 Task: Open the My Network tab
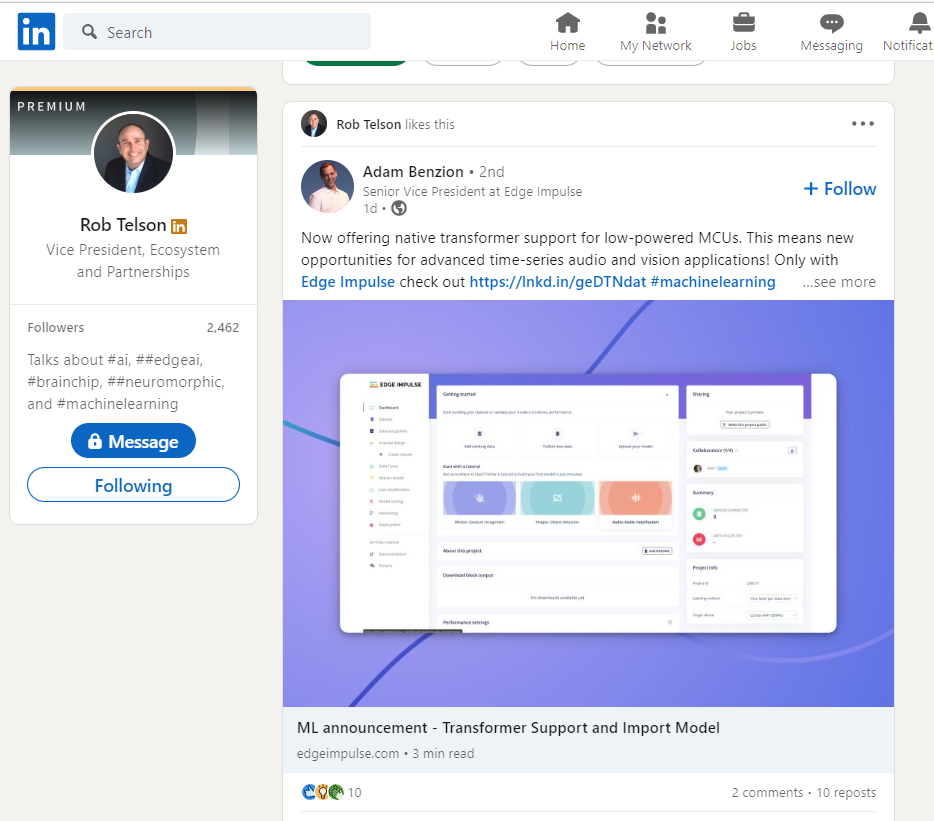click(x=655, y=32)
